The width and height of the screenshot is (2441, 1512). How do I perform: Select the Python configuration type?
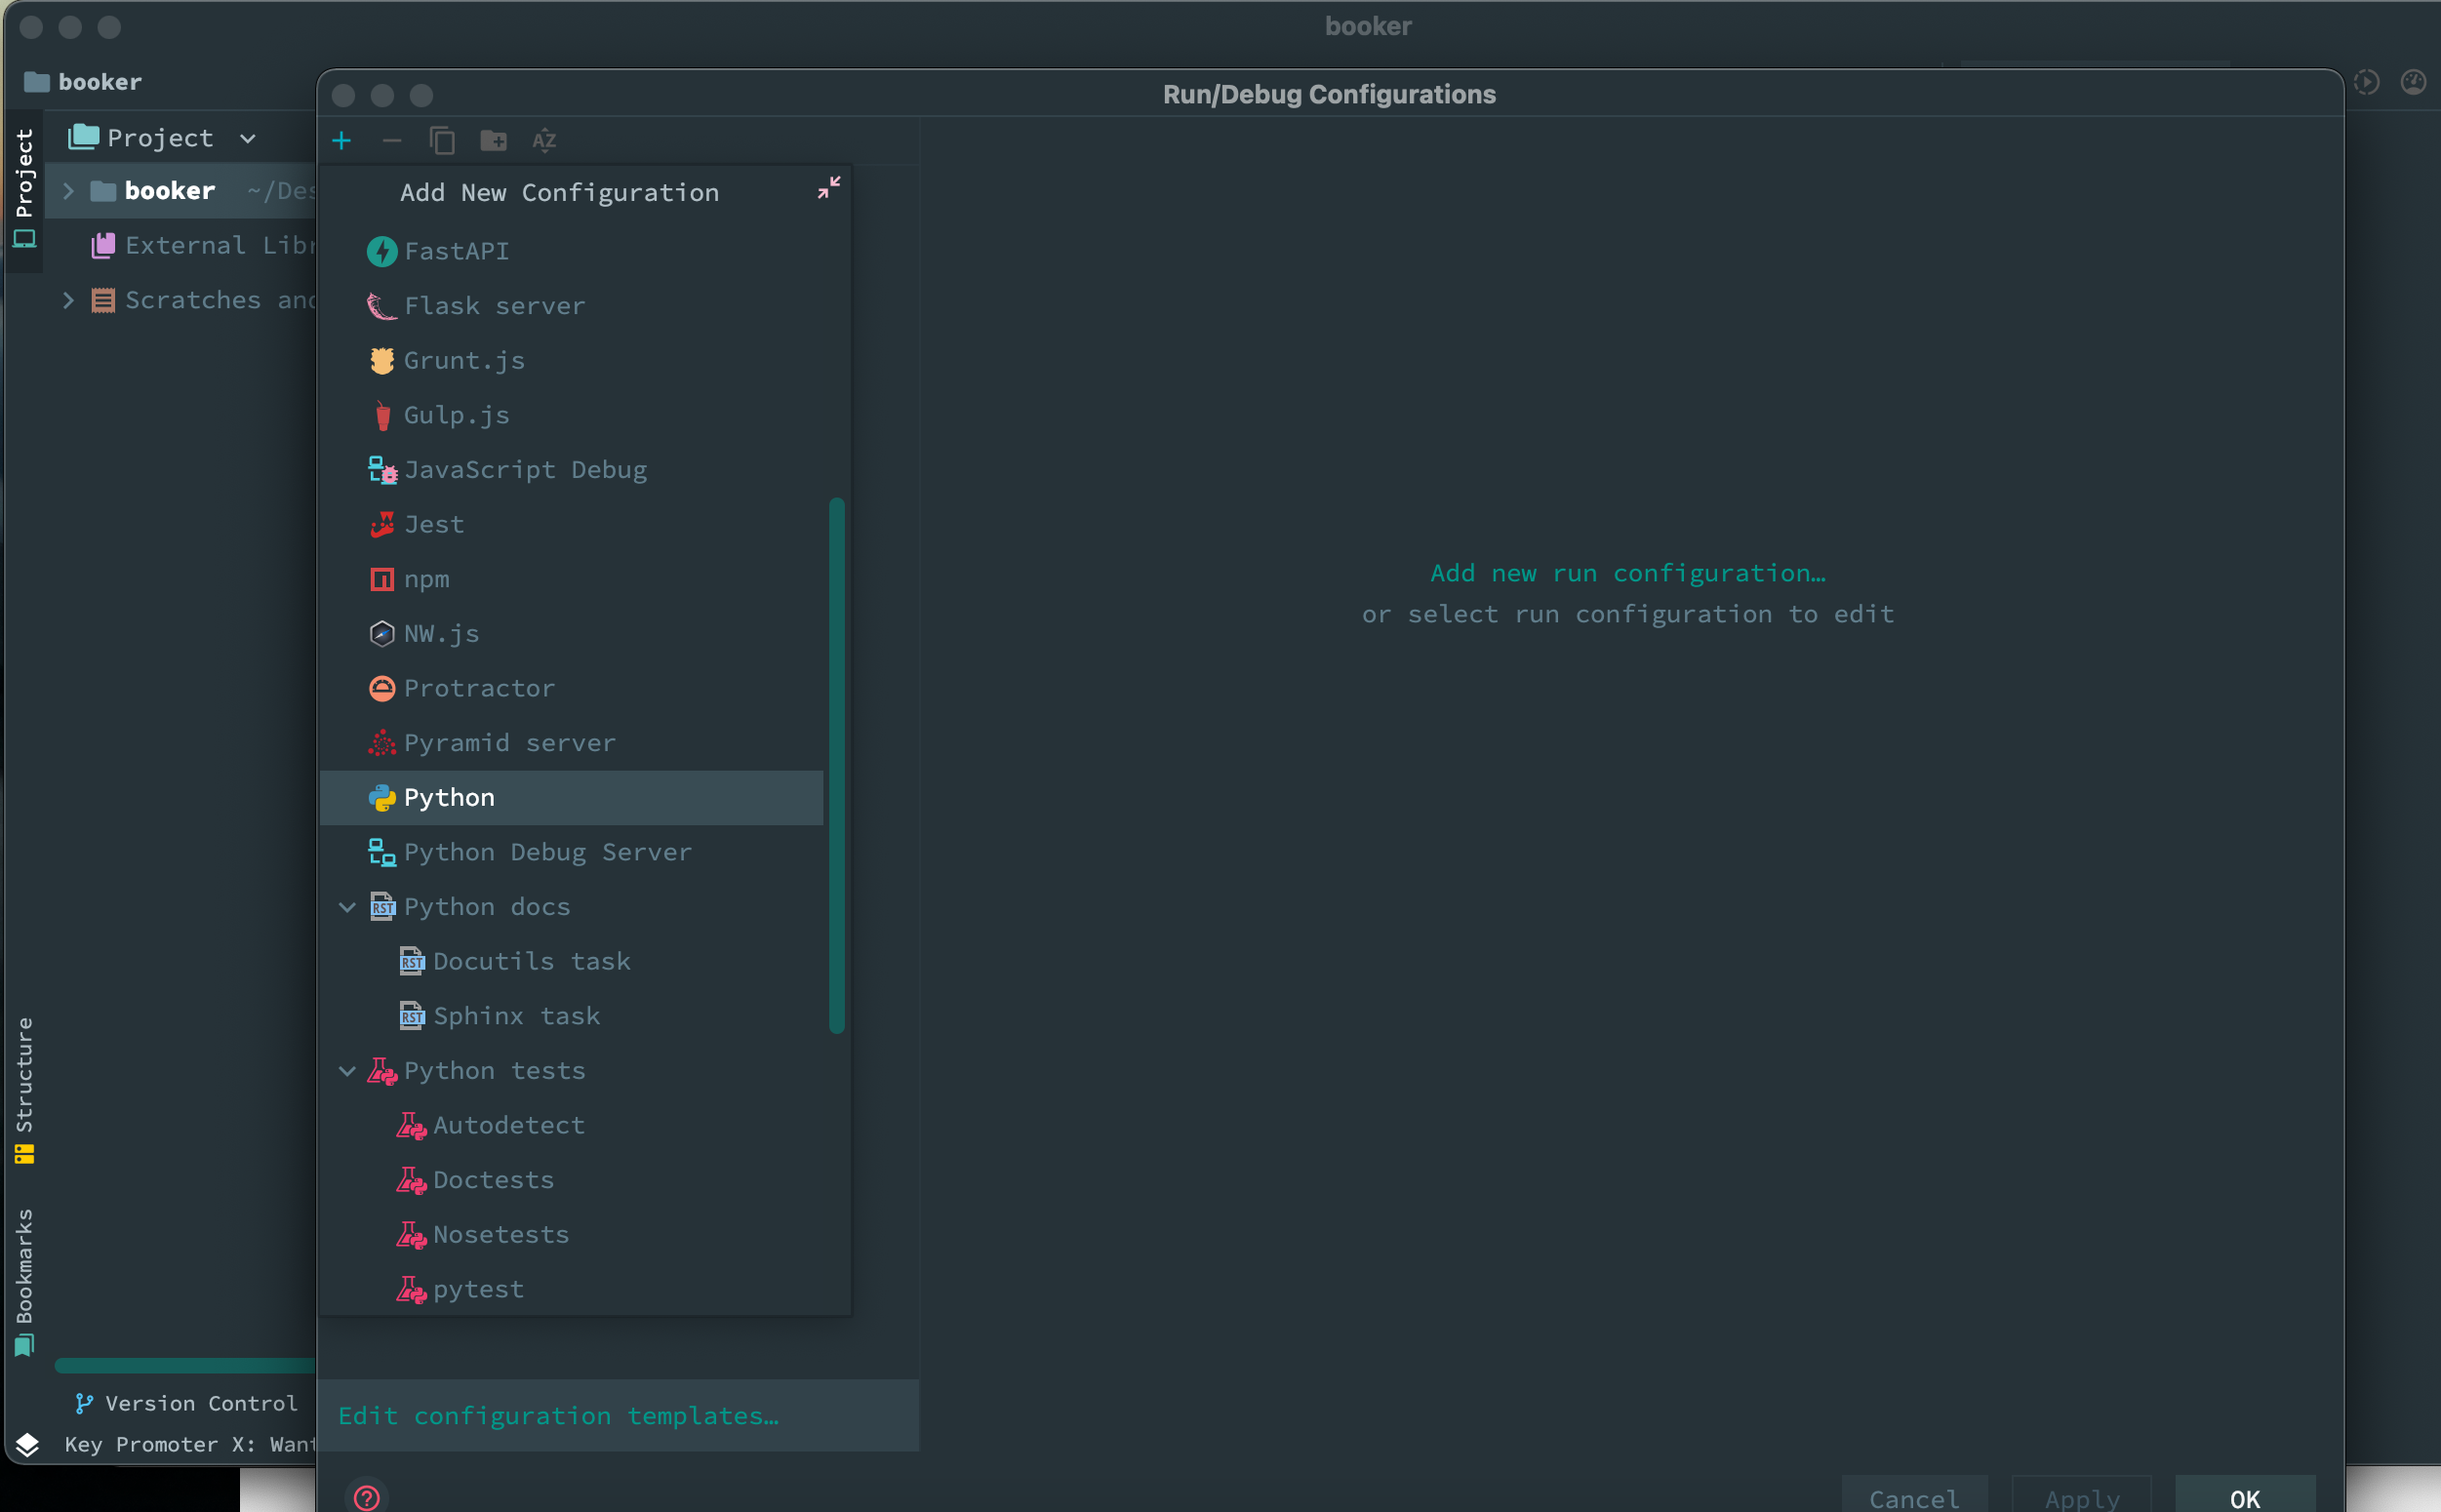448,797
